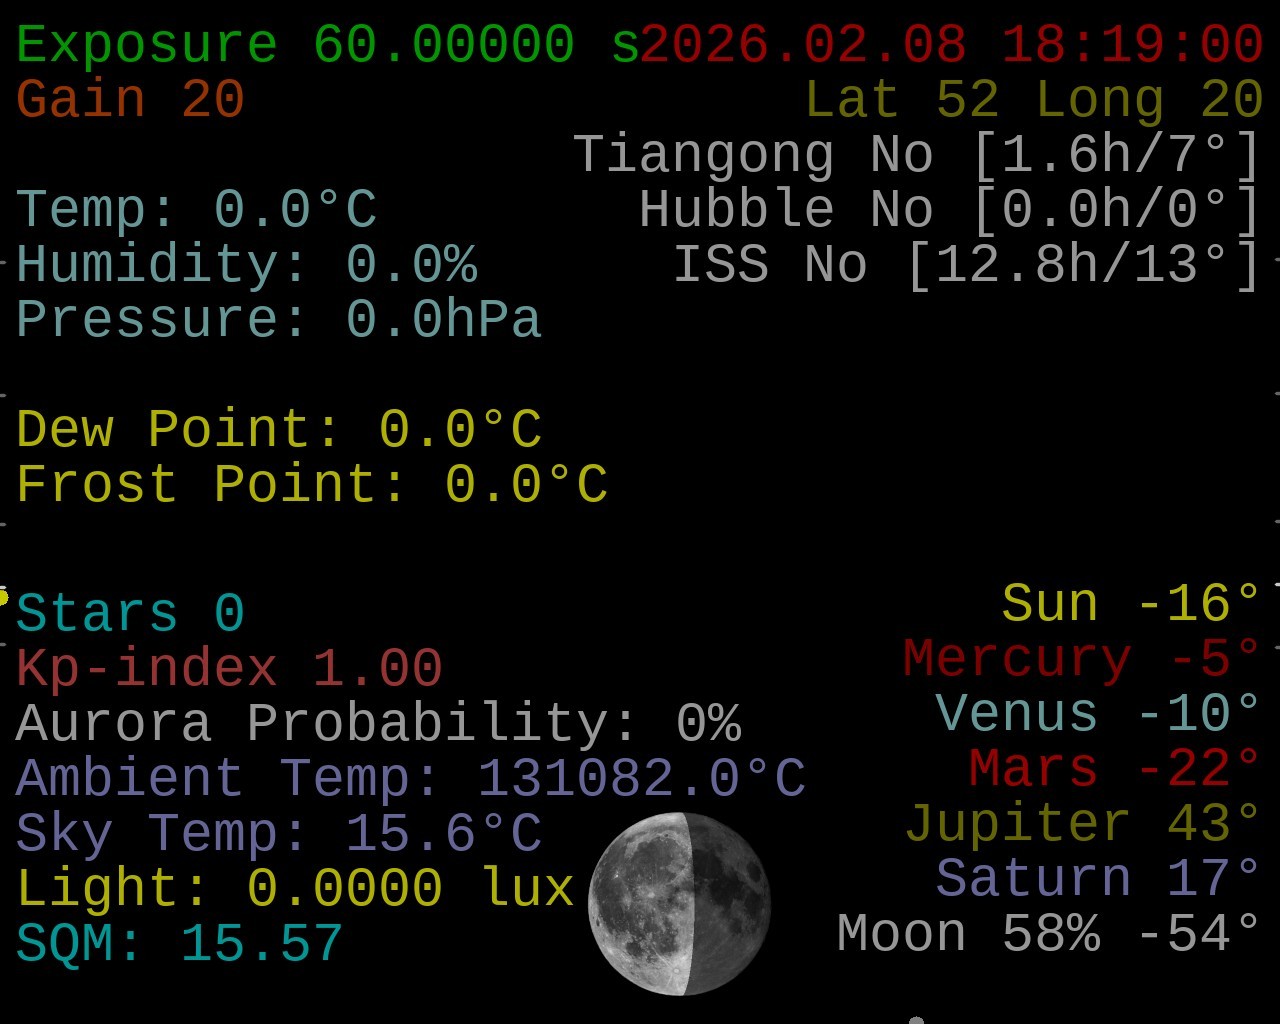This screenshot has height=1024, width=1280.
Task: Click the moon phase image
Action: (679, 903)
